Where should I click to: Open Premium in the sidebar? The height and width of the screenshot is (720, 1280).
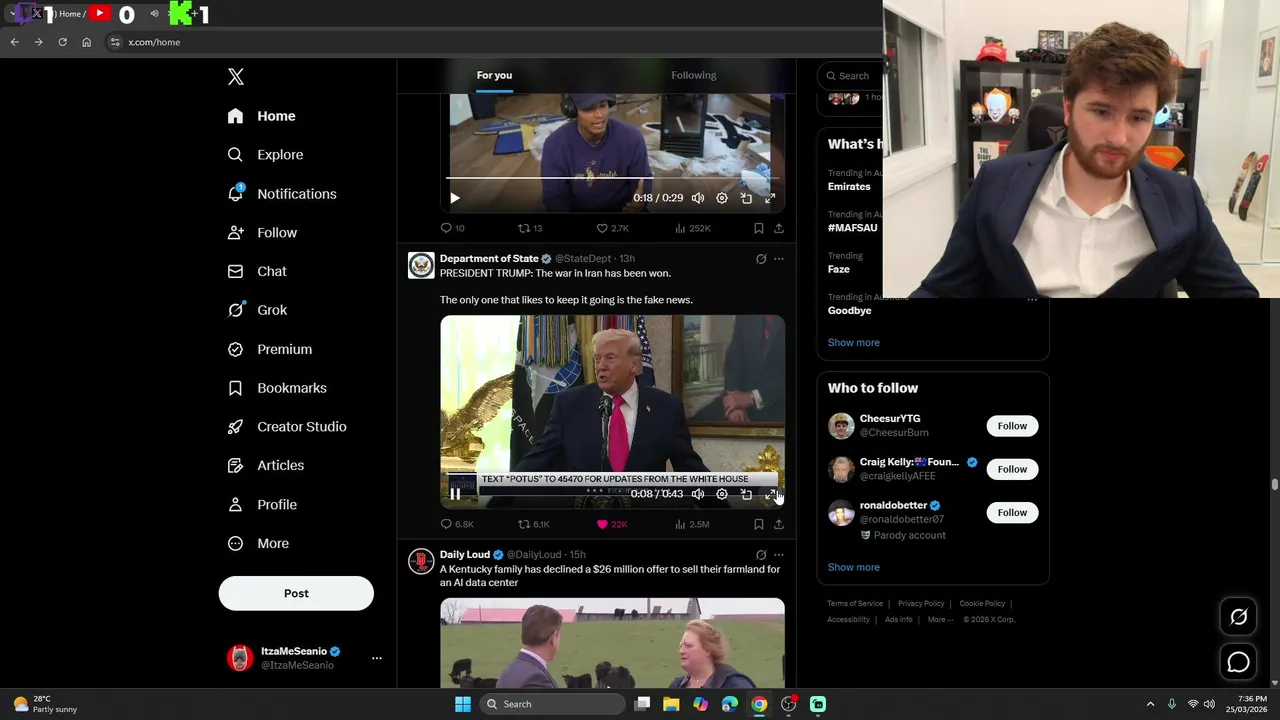coord(269,349)
